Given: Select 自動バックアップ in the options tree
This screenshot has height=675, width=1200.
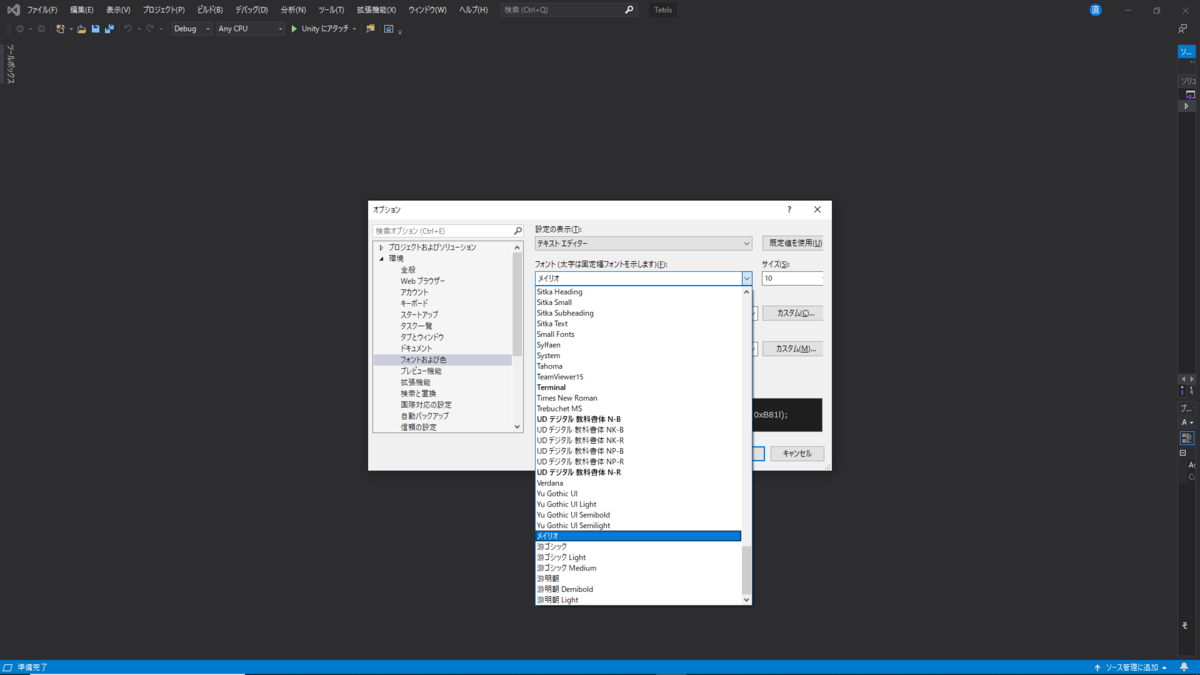Looking at the screenshot, I should coord(425,416).
